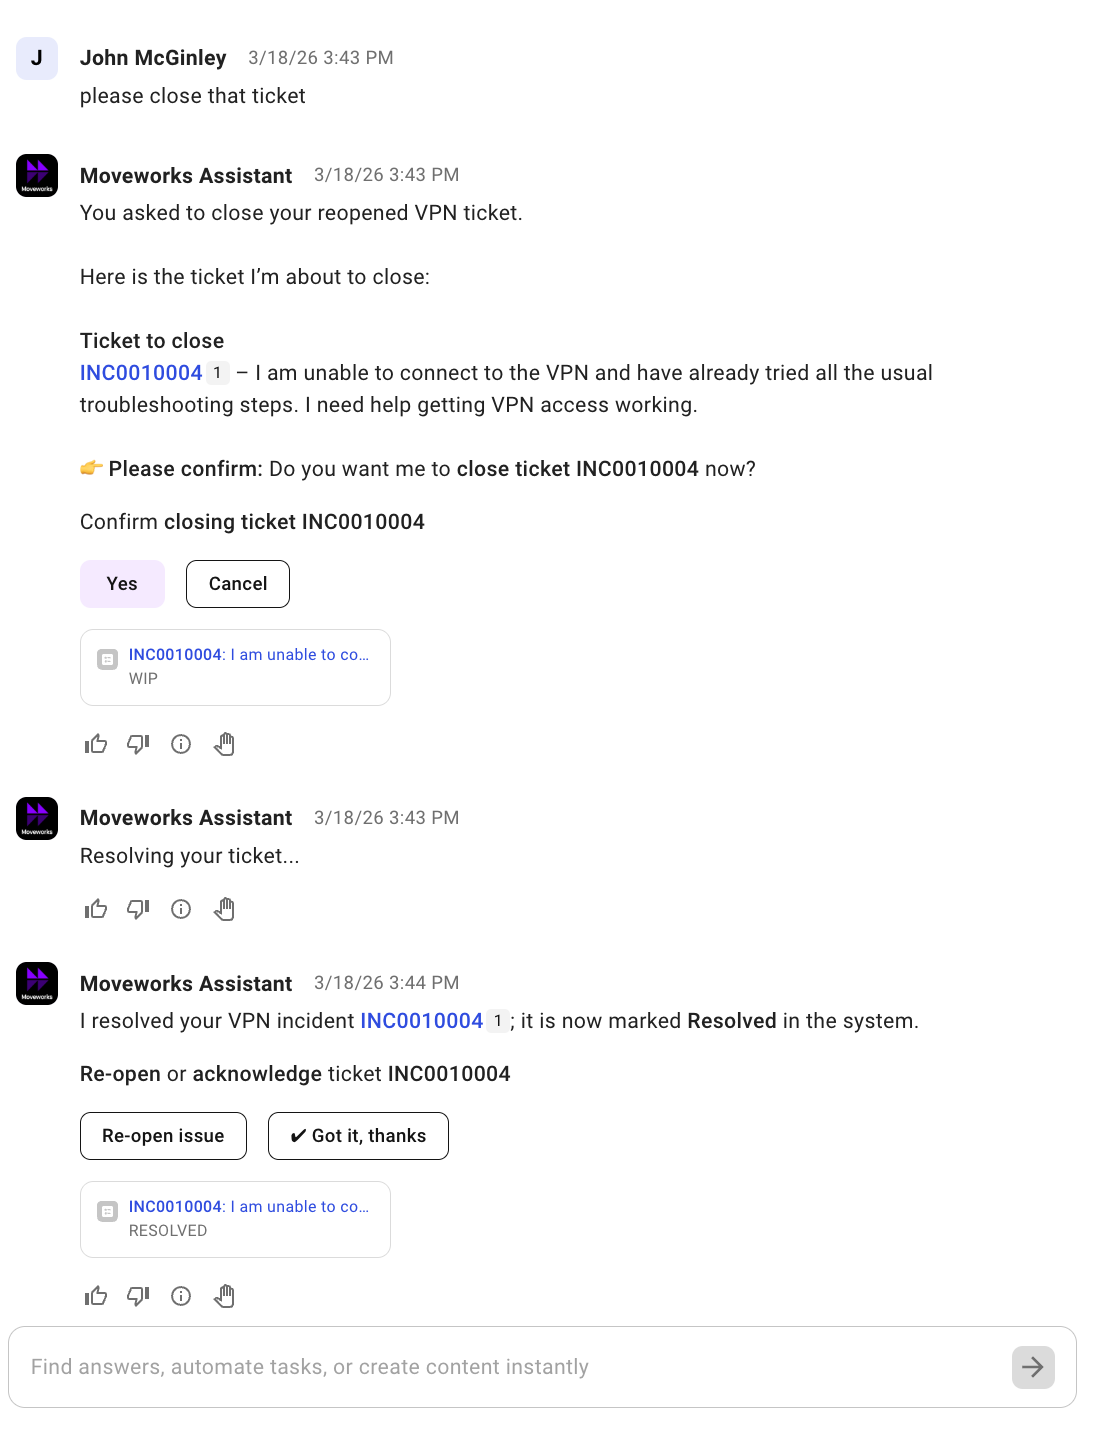
Task: Thumbs up the ticket confirmation message
Action: pos(96,744)
